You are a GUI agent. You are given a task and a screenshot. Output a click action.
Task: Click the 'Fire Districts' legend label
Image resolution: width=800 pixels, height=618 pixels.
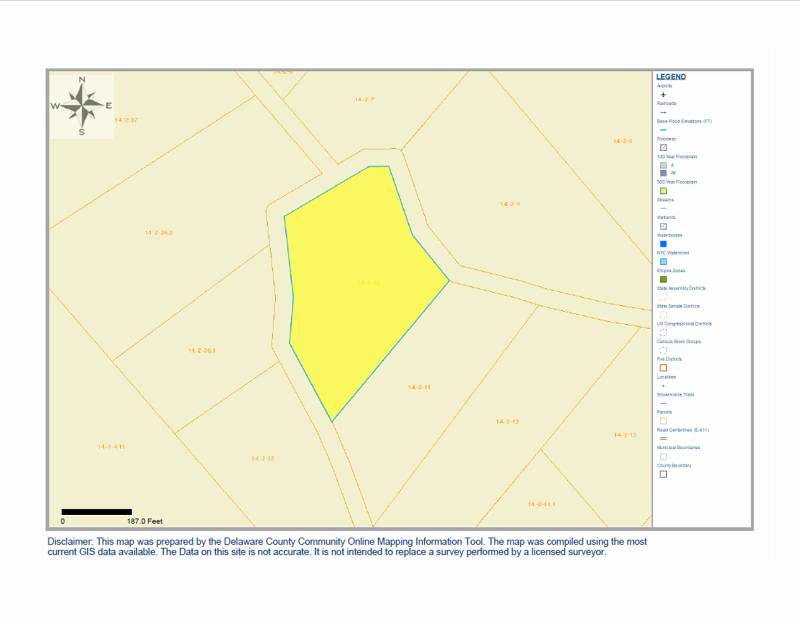[669, 359]
